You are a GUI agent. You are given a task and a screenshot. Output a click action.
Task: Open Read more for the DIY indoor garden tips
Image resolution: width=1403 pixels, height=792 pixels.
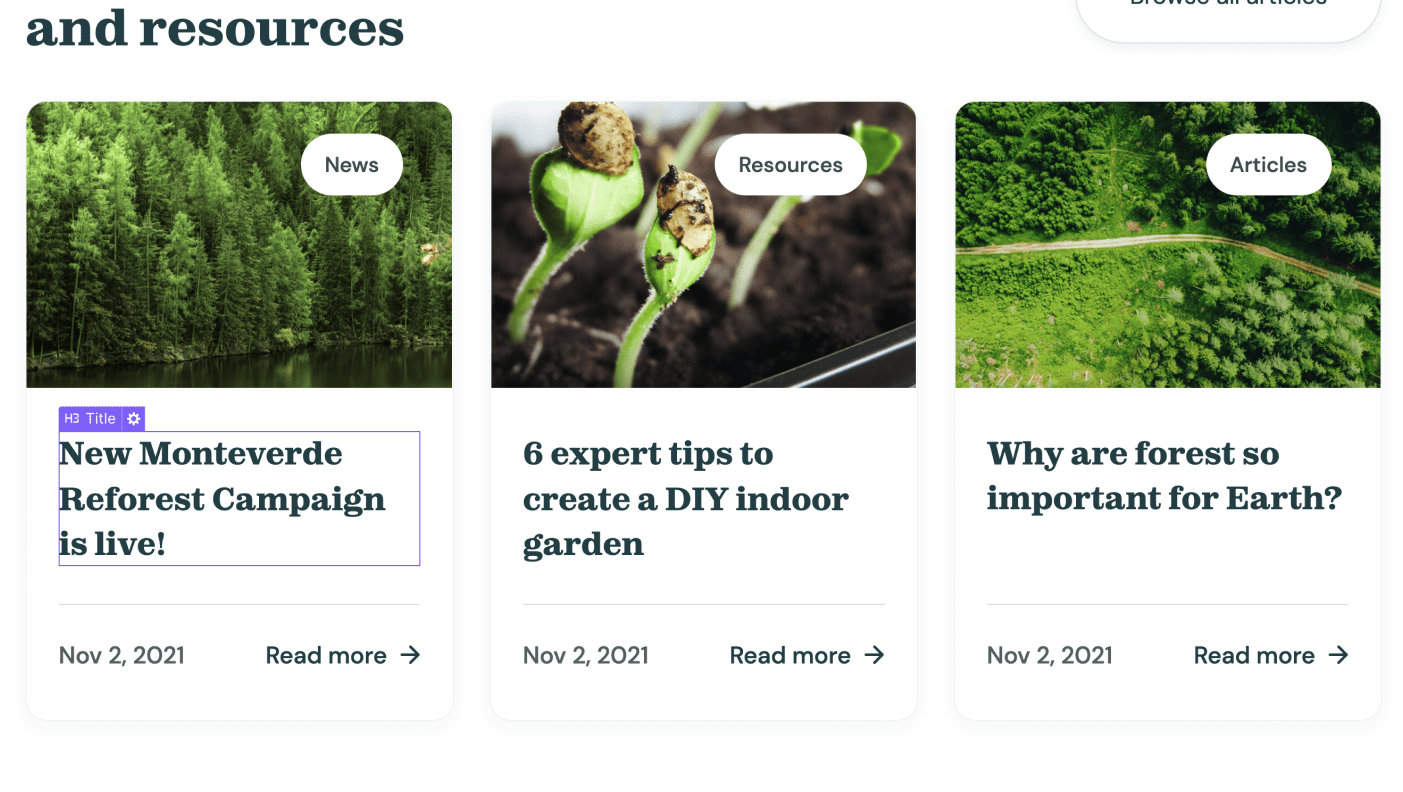coord(790,655)
